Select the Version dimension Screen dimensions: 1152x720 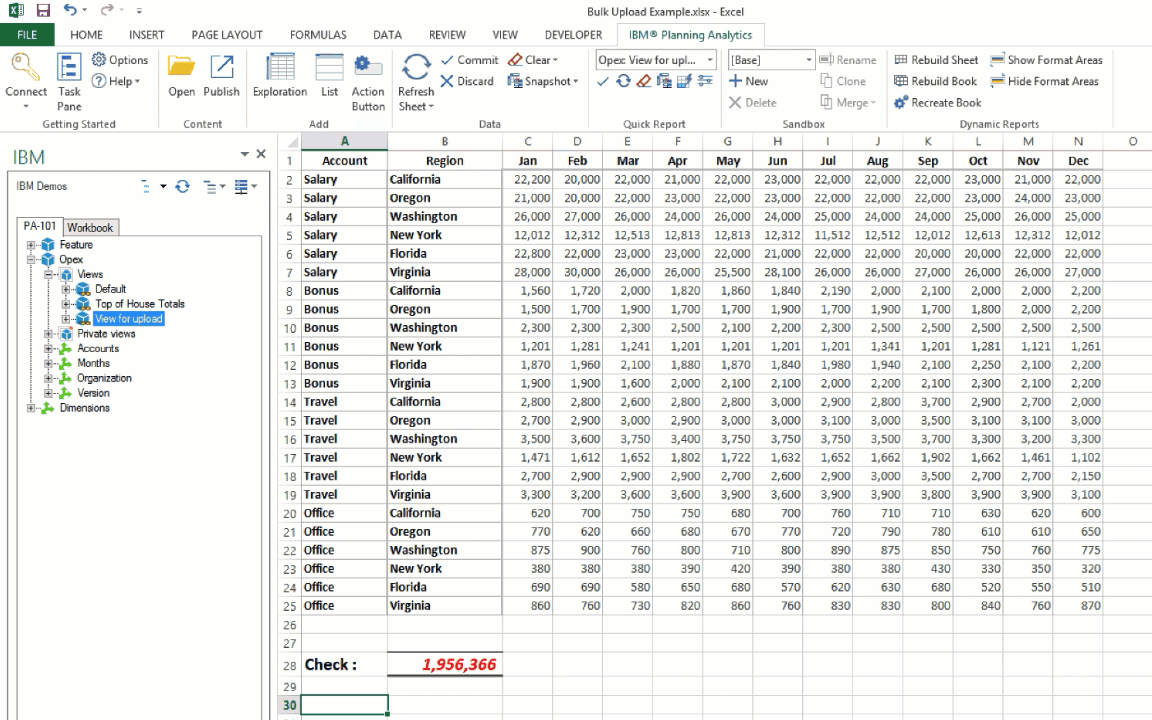click(x=93, y=393)
